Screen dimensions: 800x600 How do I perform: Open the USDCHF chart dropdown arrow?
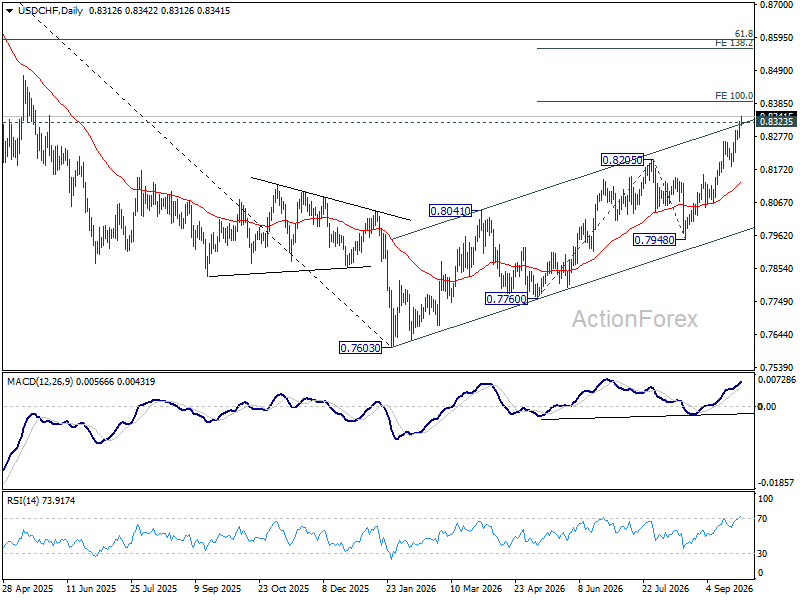pos(9,11)
